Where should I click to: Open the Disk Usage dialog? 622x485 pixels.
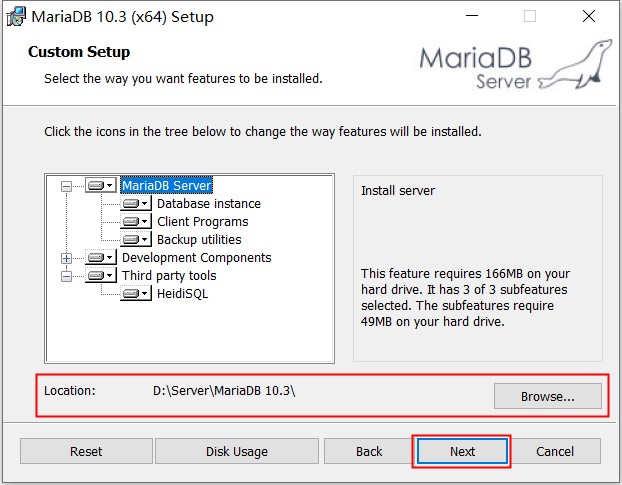click(237, 451)
